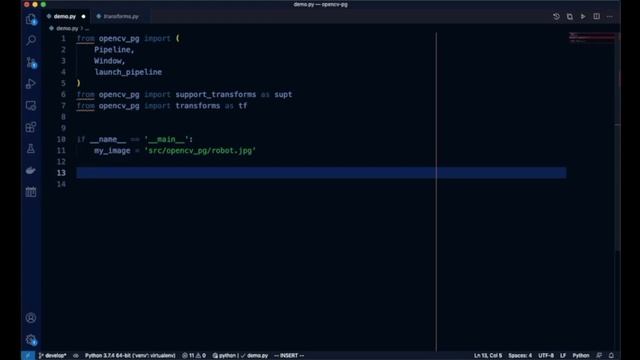
Task: Click support_transforms on line 6
Action: pyautogui.click(x=216, y=95)
